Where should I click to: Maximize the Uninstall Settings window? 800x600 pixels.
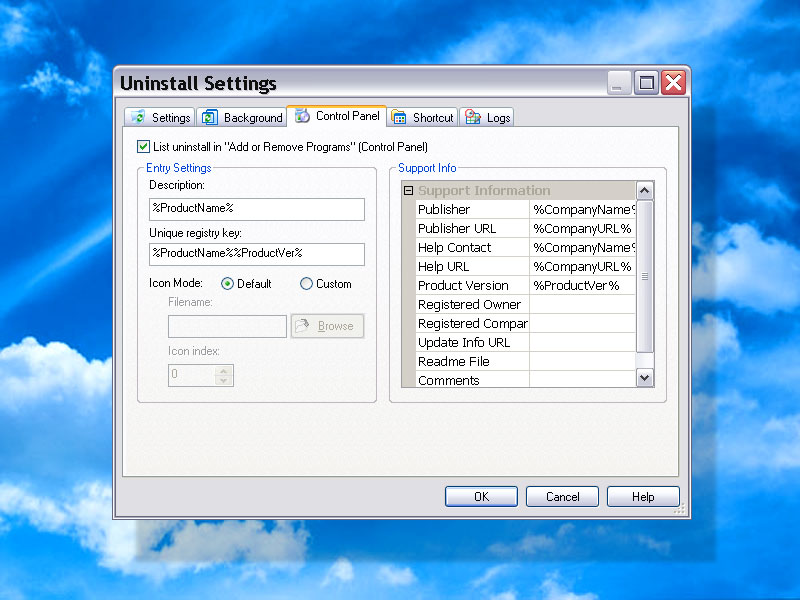pyautogui.click(x=646, y=82)
